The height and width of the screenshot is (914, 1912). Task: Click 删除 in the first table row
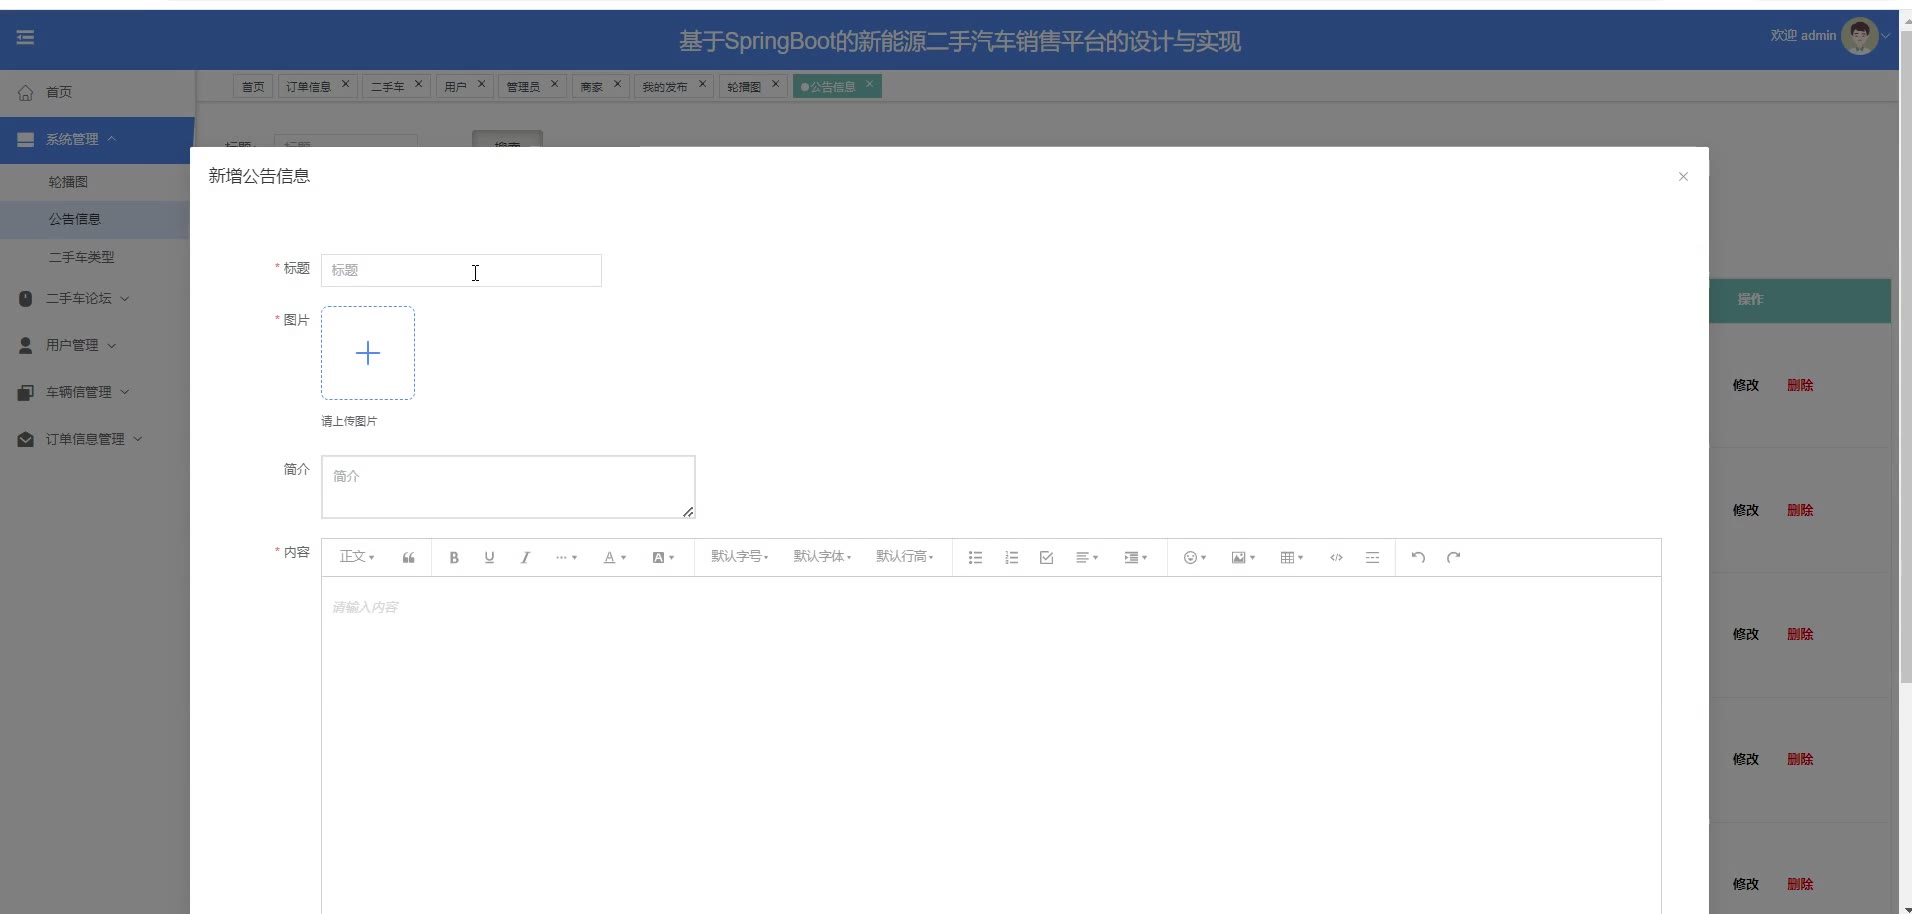point(1800,385)
